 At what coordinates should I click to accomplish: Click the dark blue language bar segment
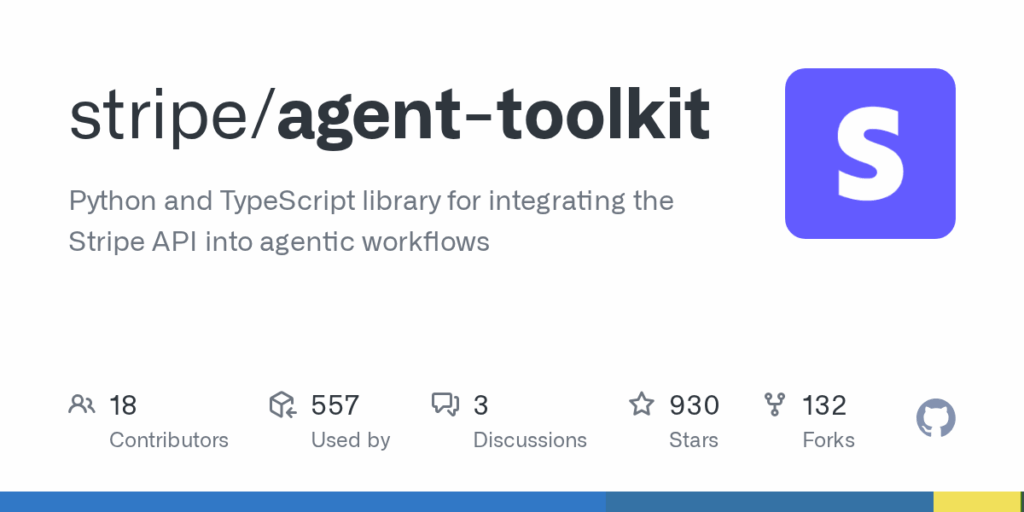coord(769,502)
